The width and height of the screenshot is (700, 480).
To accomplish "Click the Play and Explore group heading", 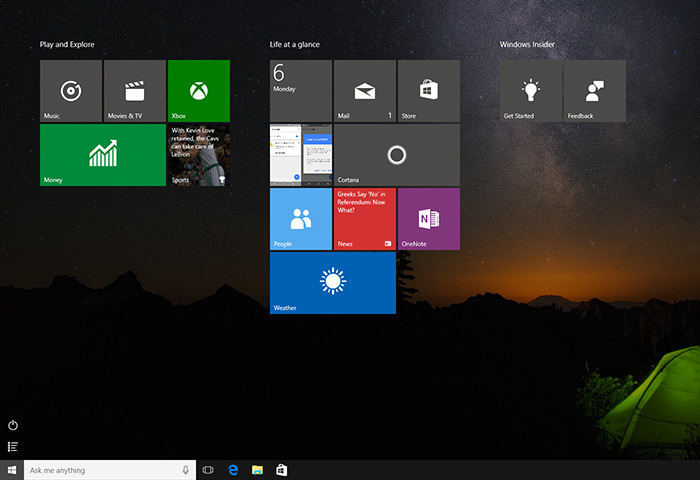I will 67,44.
